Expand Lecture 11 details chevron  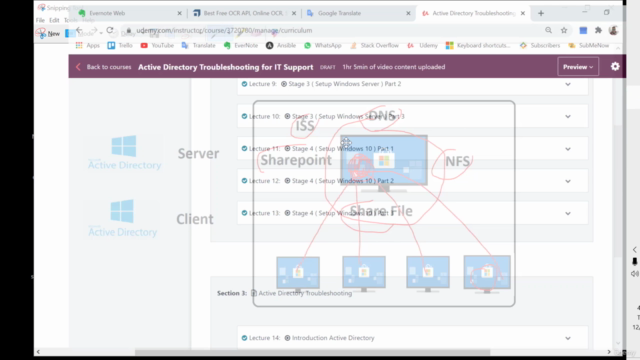[568, 149]
